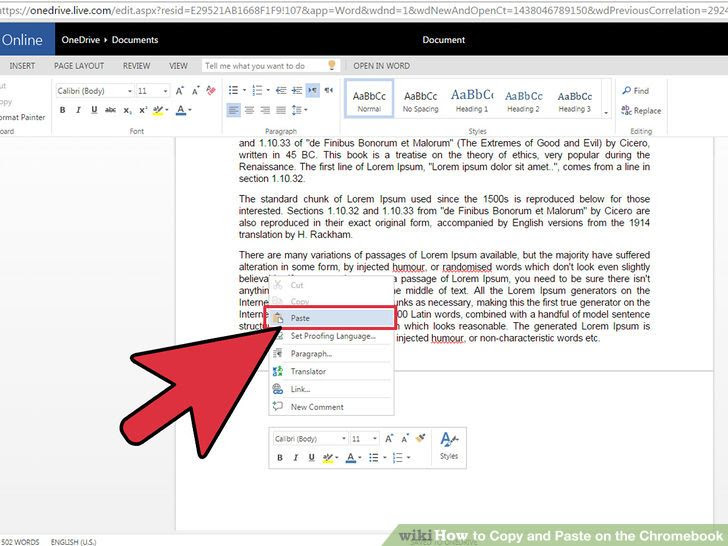Open the VIEW ribbon tab
The width and height of the screenshot is (728, 546).
point(178,65)
